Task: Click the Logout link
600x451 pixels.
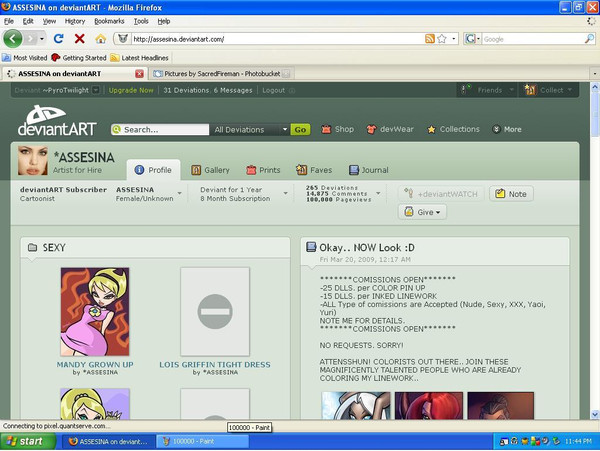Action: [x=273, y=90]
